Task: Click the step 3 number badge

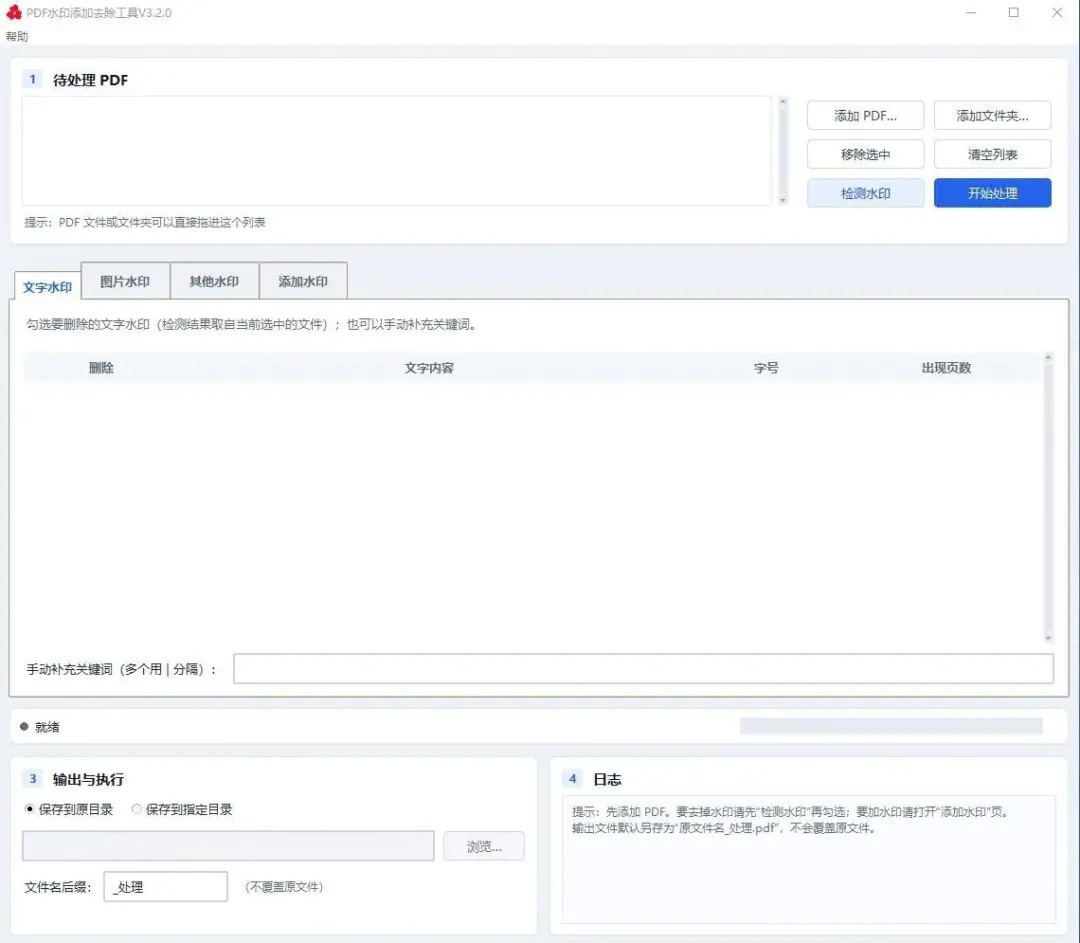Action: click(x=32, y=779)
